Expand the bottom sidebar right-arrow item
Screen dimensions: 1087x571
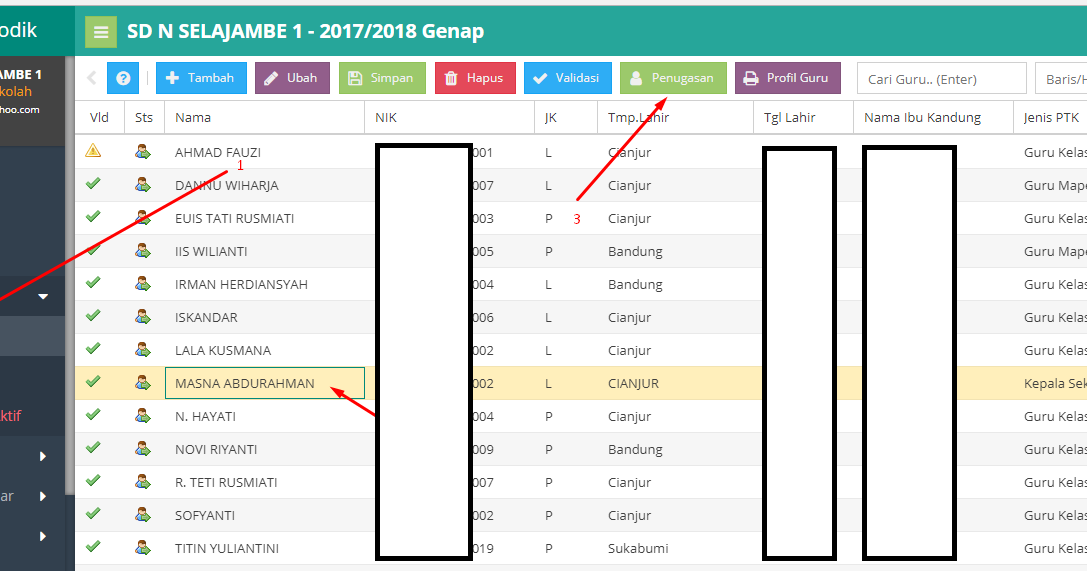coord(43,536)
